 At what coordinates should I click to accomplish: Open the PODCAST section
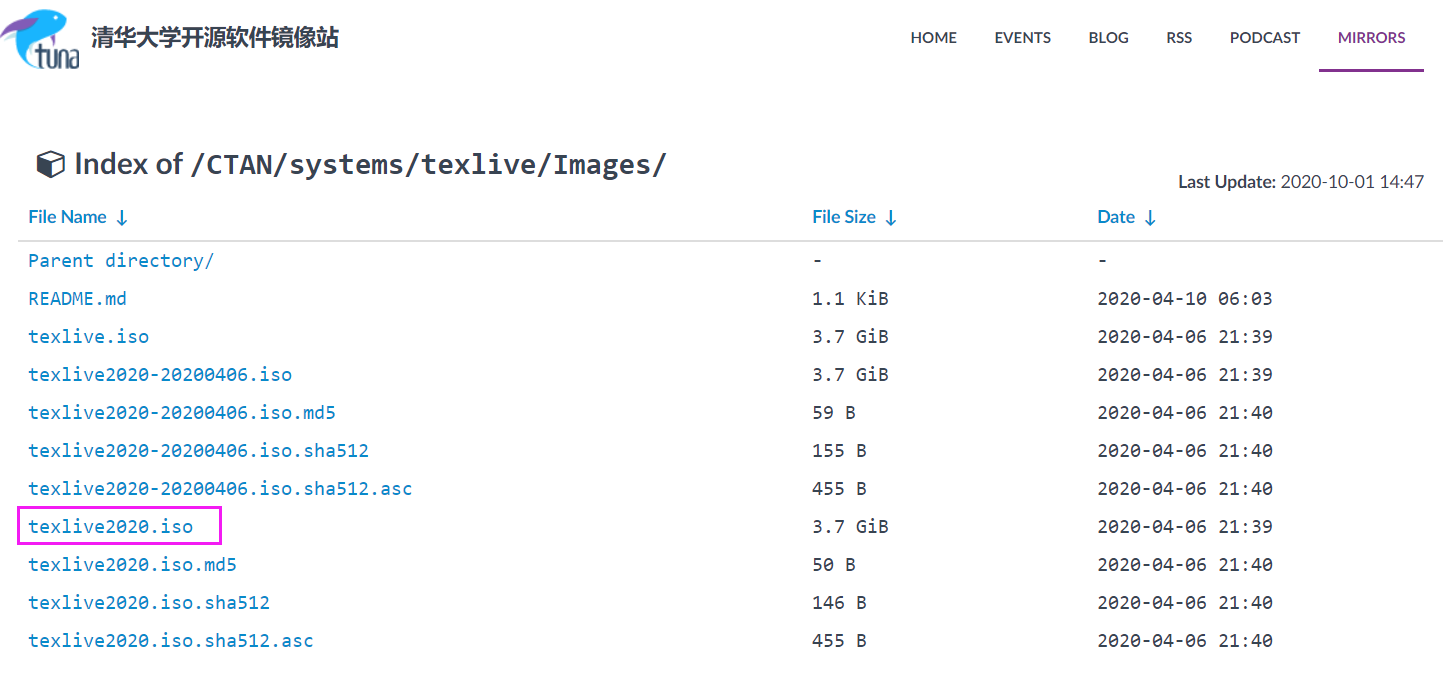click(1264, 38)
